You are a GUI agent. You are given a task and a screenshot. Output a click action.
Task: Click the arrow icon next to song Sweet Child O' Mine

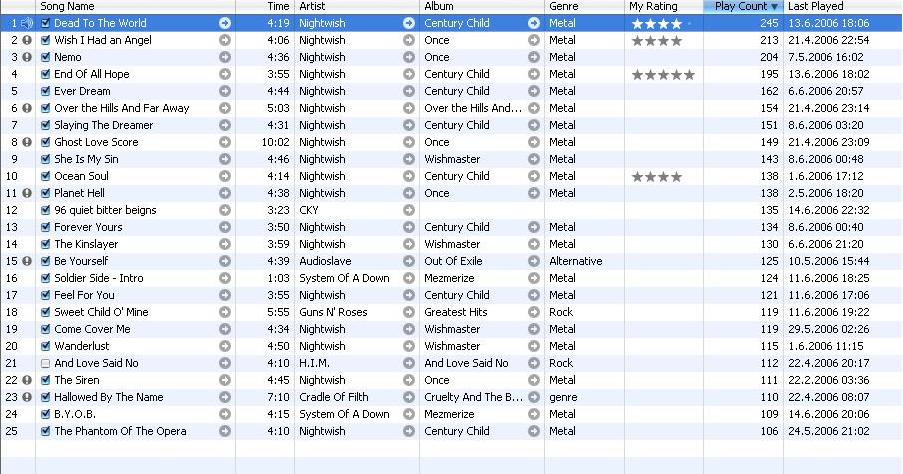[225, 312]
